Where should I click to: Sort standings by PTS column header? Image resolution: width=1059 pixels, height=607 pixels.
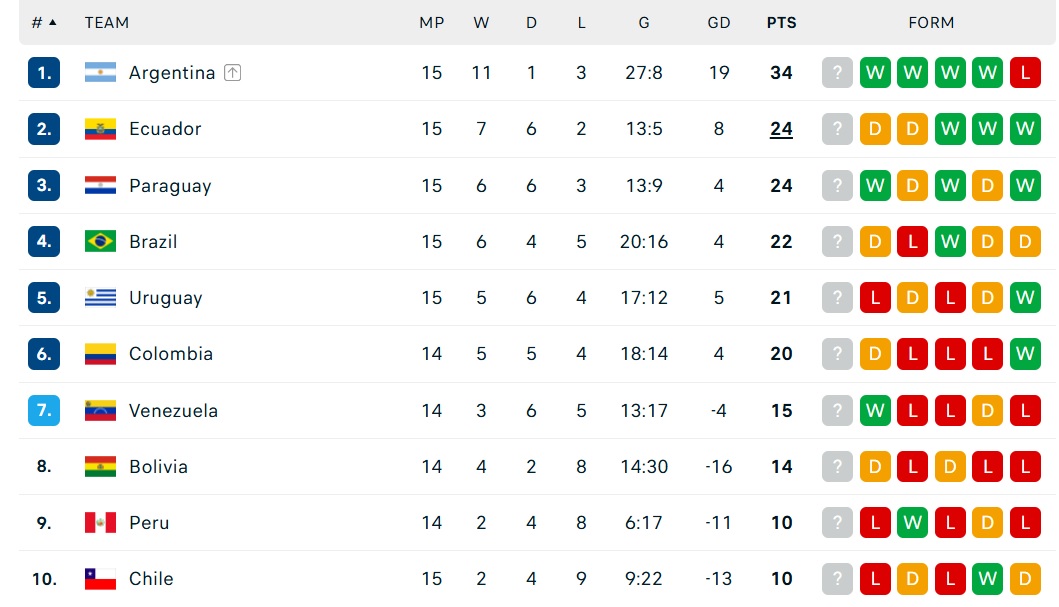[x=781, y=23]
